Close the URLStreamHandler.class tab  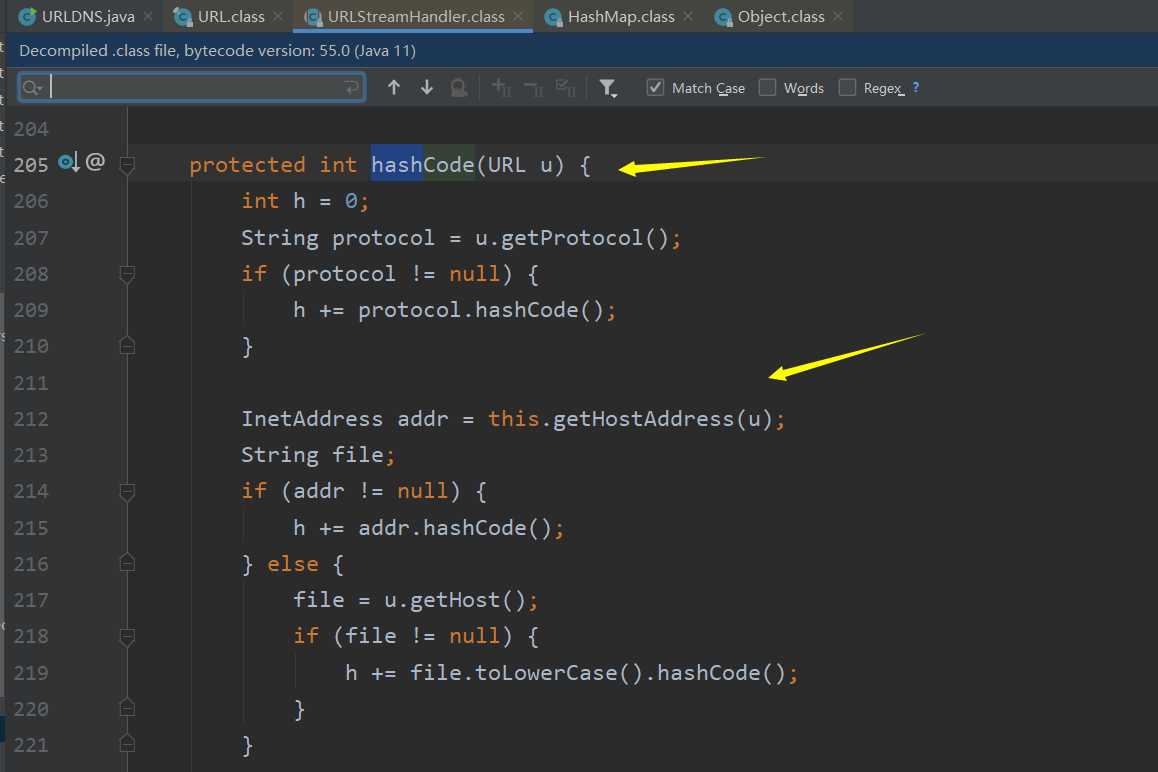coord(518,16)
